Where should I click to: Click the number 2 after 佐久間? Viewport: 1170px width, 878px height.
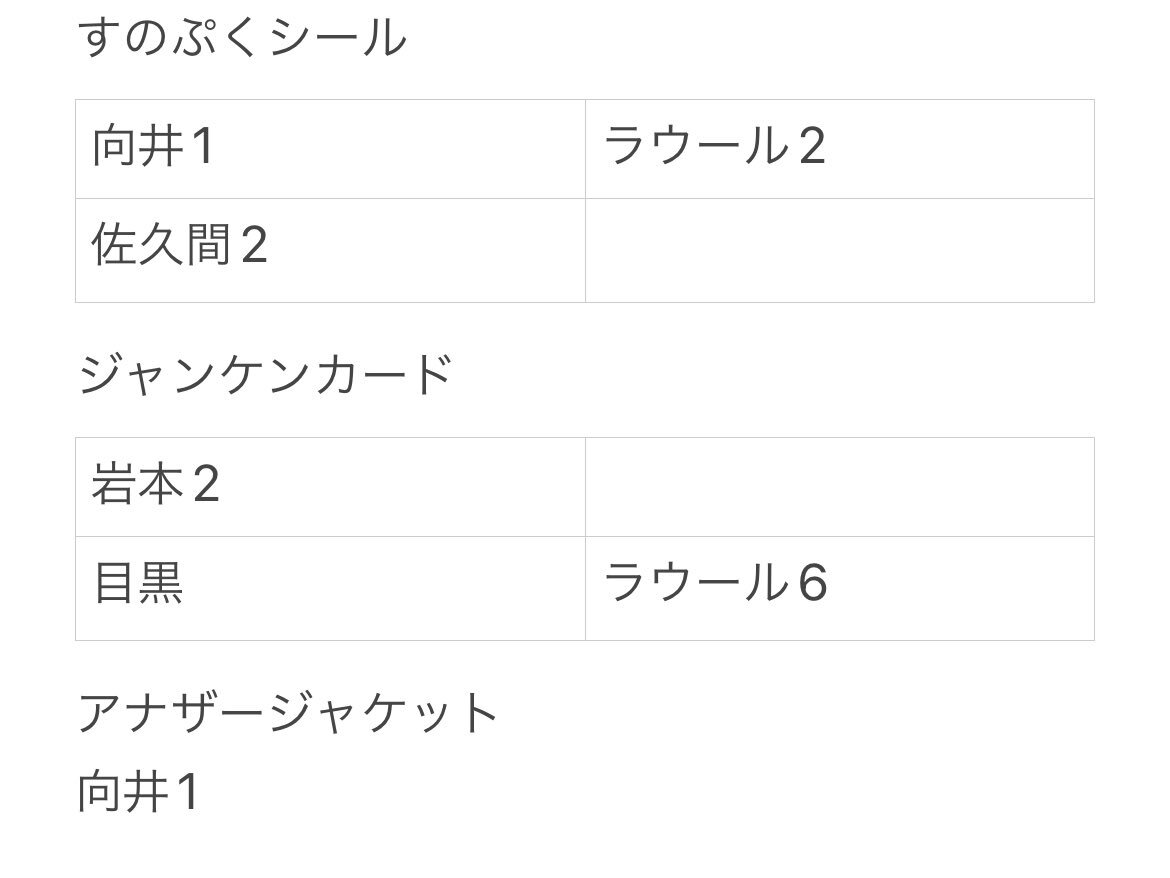point(254,245)
